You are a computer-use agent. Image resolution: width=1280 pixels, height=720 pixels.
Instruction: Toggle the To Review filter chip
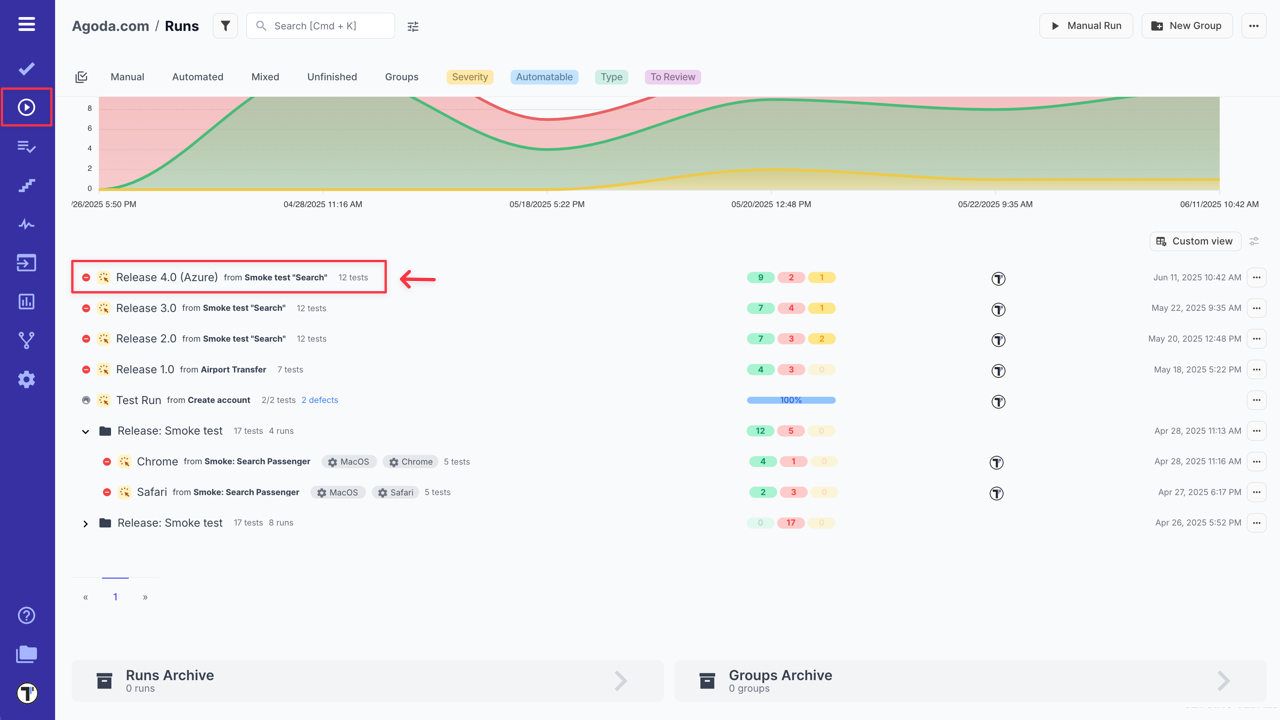click(x=672, y=76)
